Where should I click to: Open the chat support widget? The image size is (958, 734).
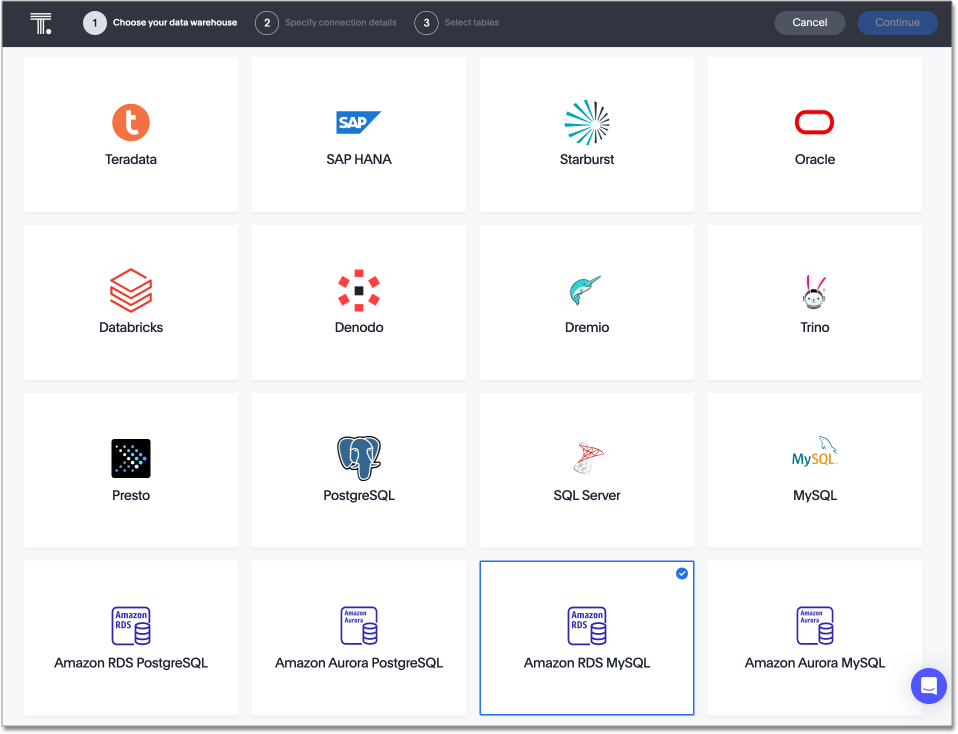[928, 686]
